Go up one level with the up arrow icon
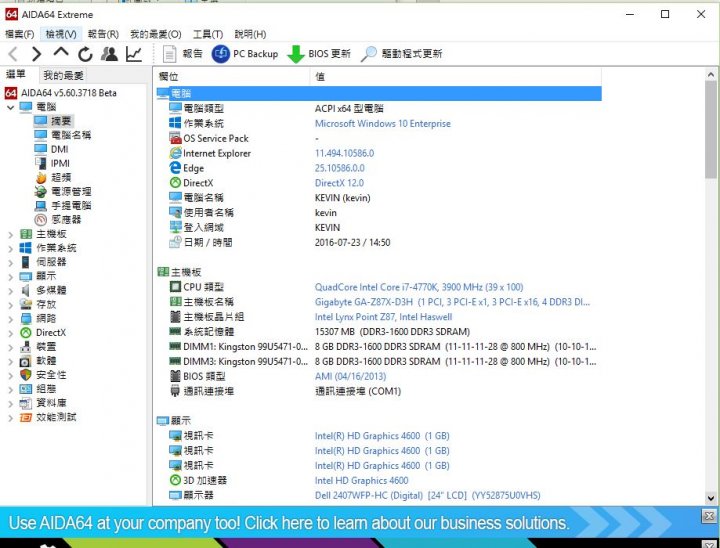The width and height of the screenshot is (720, 548). [x=61, y=52]
